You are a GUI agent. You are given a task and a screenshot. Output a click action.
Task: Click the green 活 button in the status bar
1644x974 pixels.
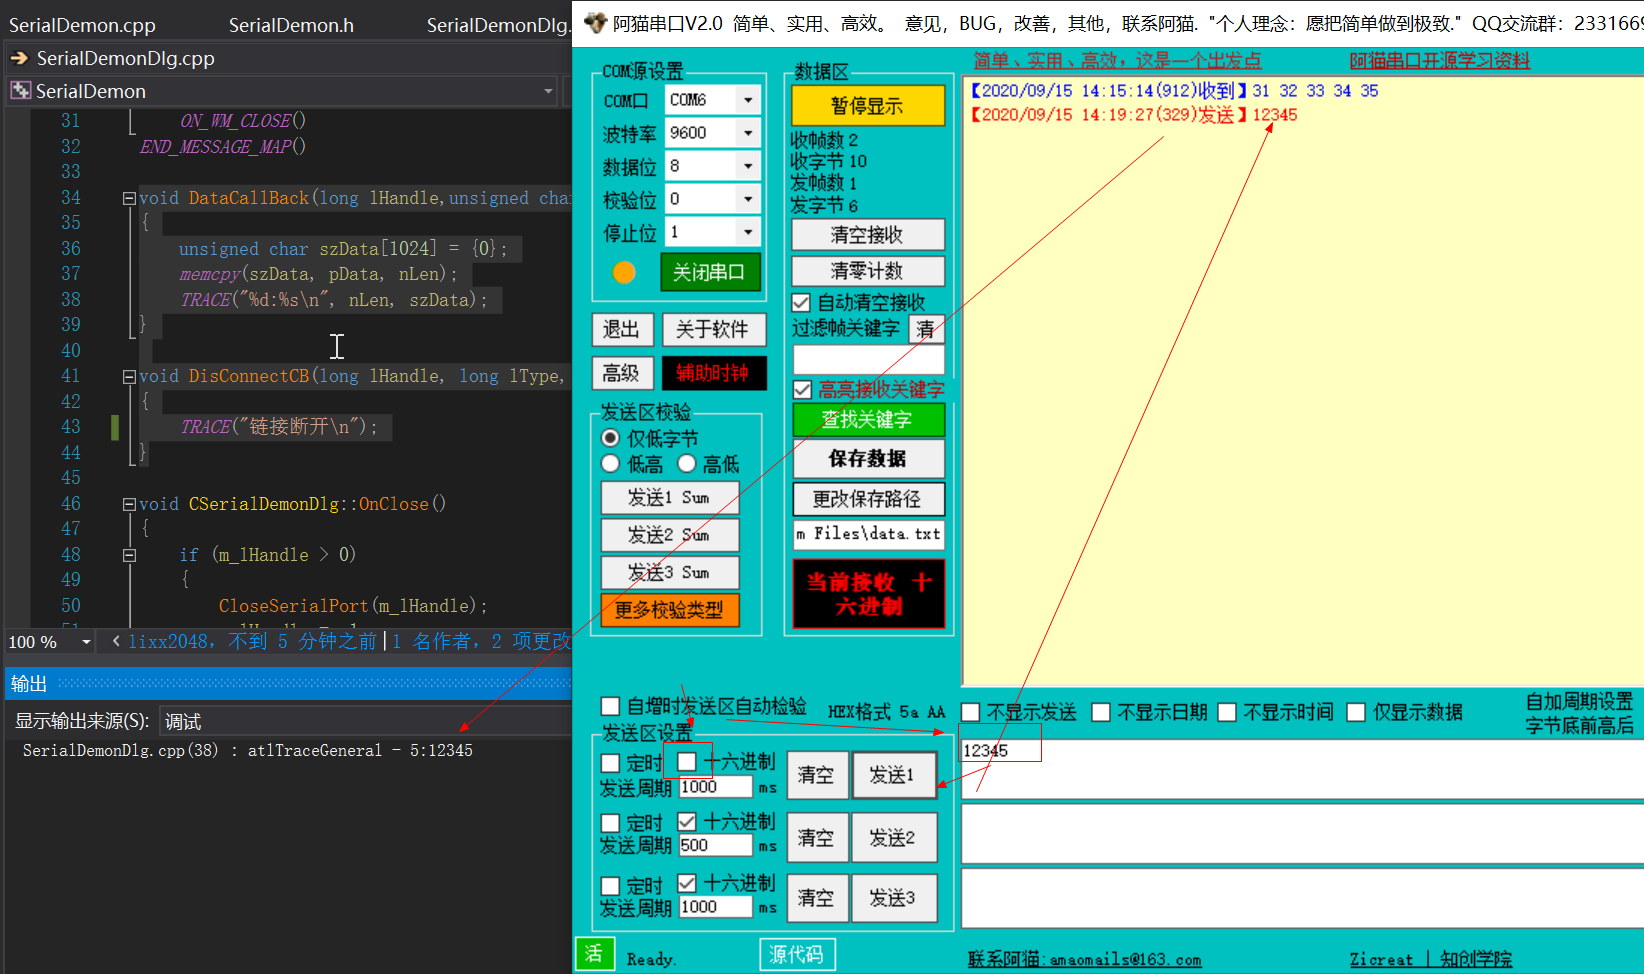tap(594, 954)
